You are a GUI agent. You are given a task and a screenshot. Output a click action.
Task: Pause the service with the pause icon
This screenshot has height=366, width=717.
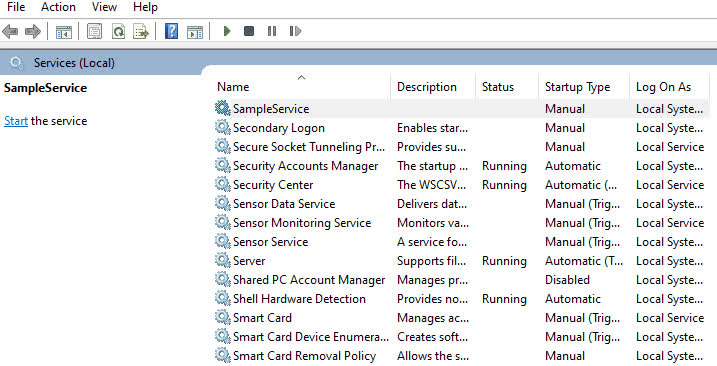tap(272, 31)
